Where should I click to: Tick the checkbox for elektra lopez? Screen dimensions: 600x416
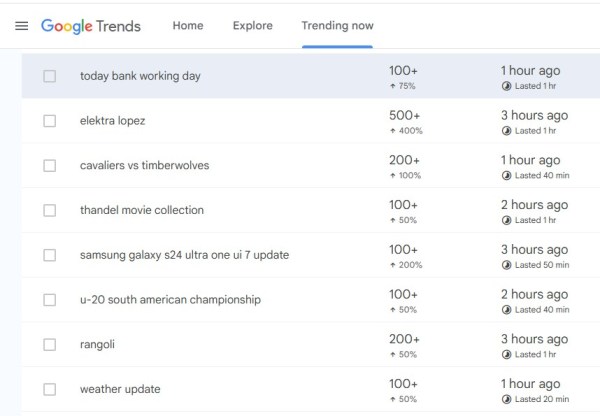click(50, 121)
